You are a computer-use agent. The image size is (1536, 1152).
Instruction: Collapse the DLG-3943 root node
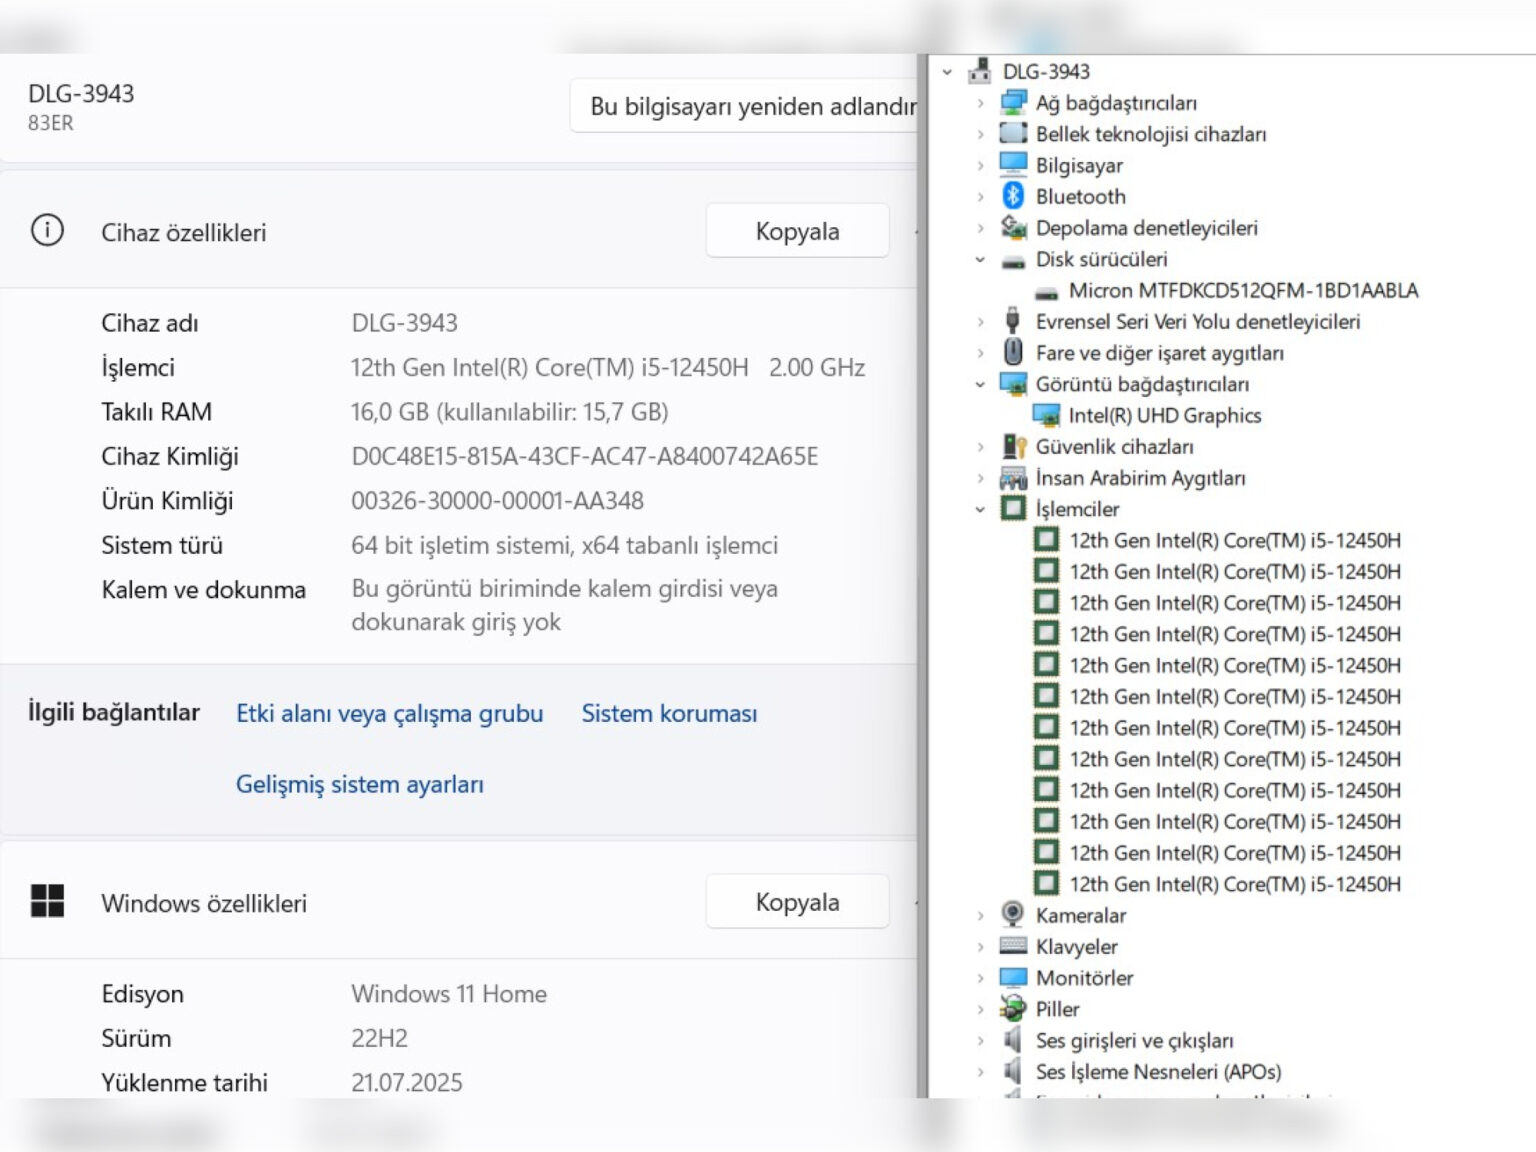pyautogui.click(x=947, y=72)
